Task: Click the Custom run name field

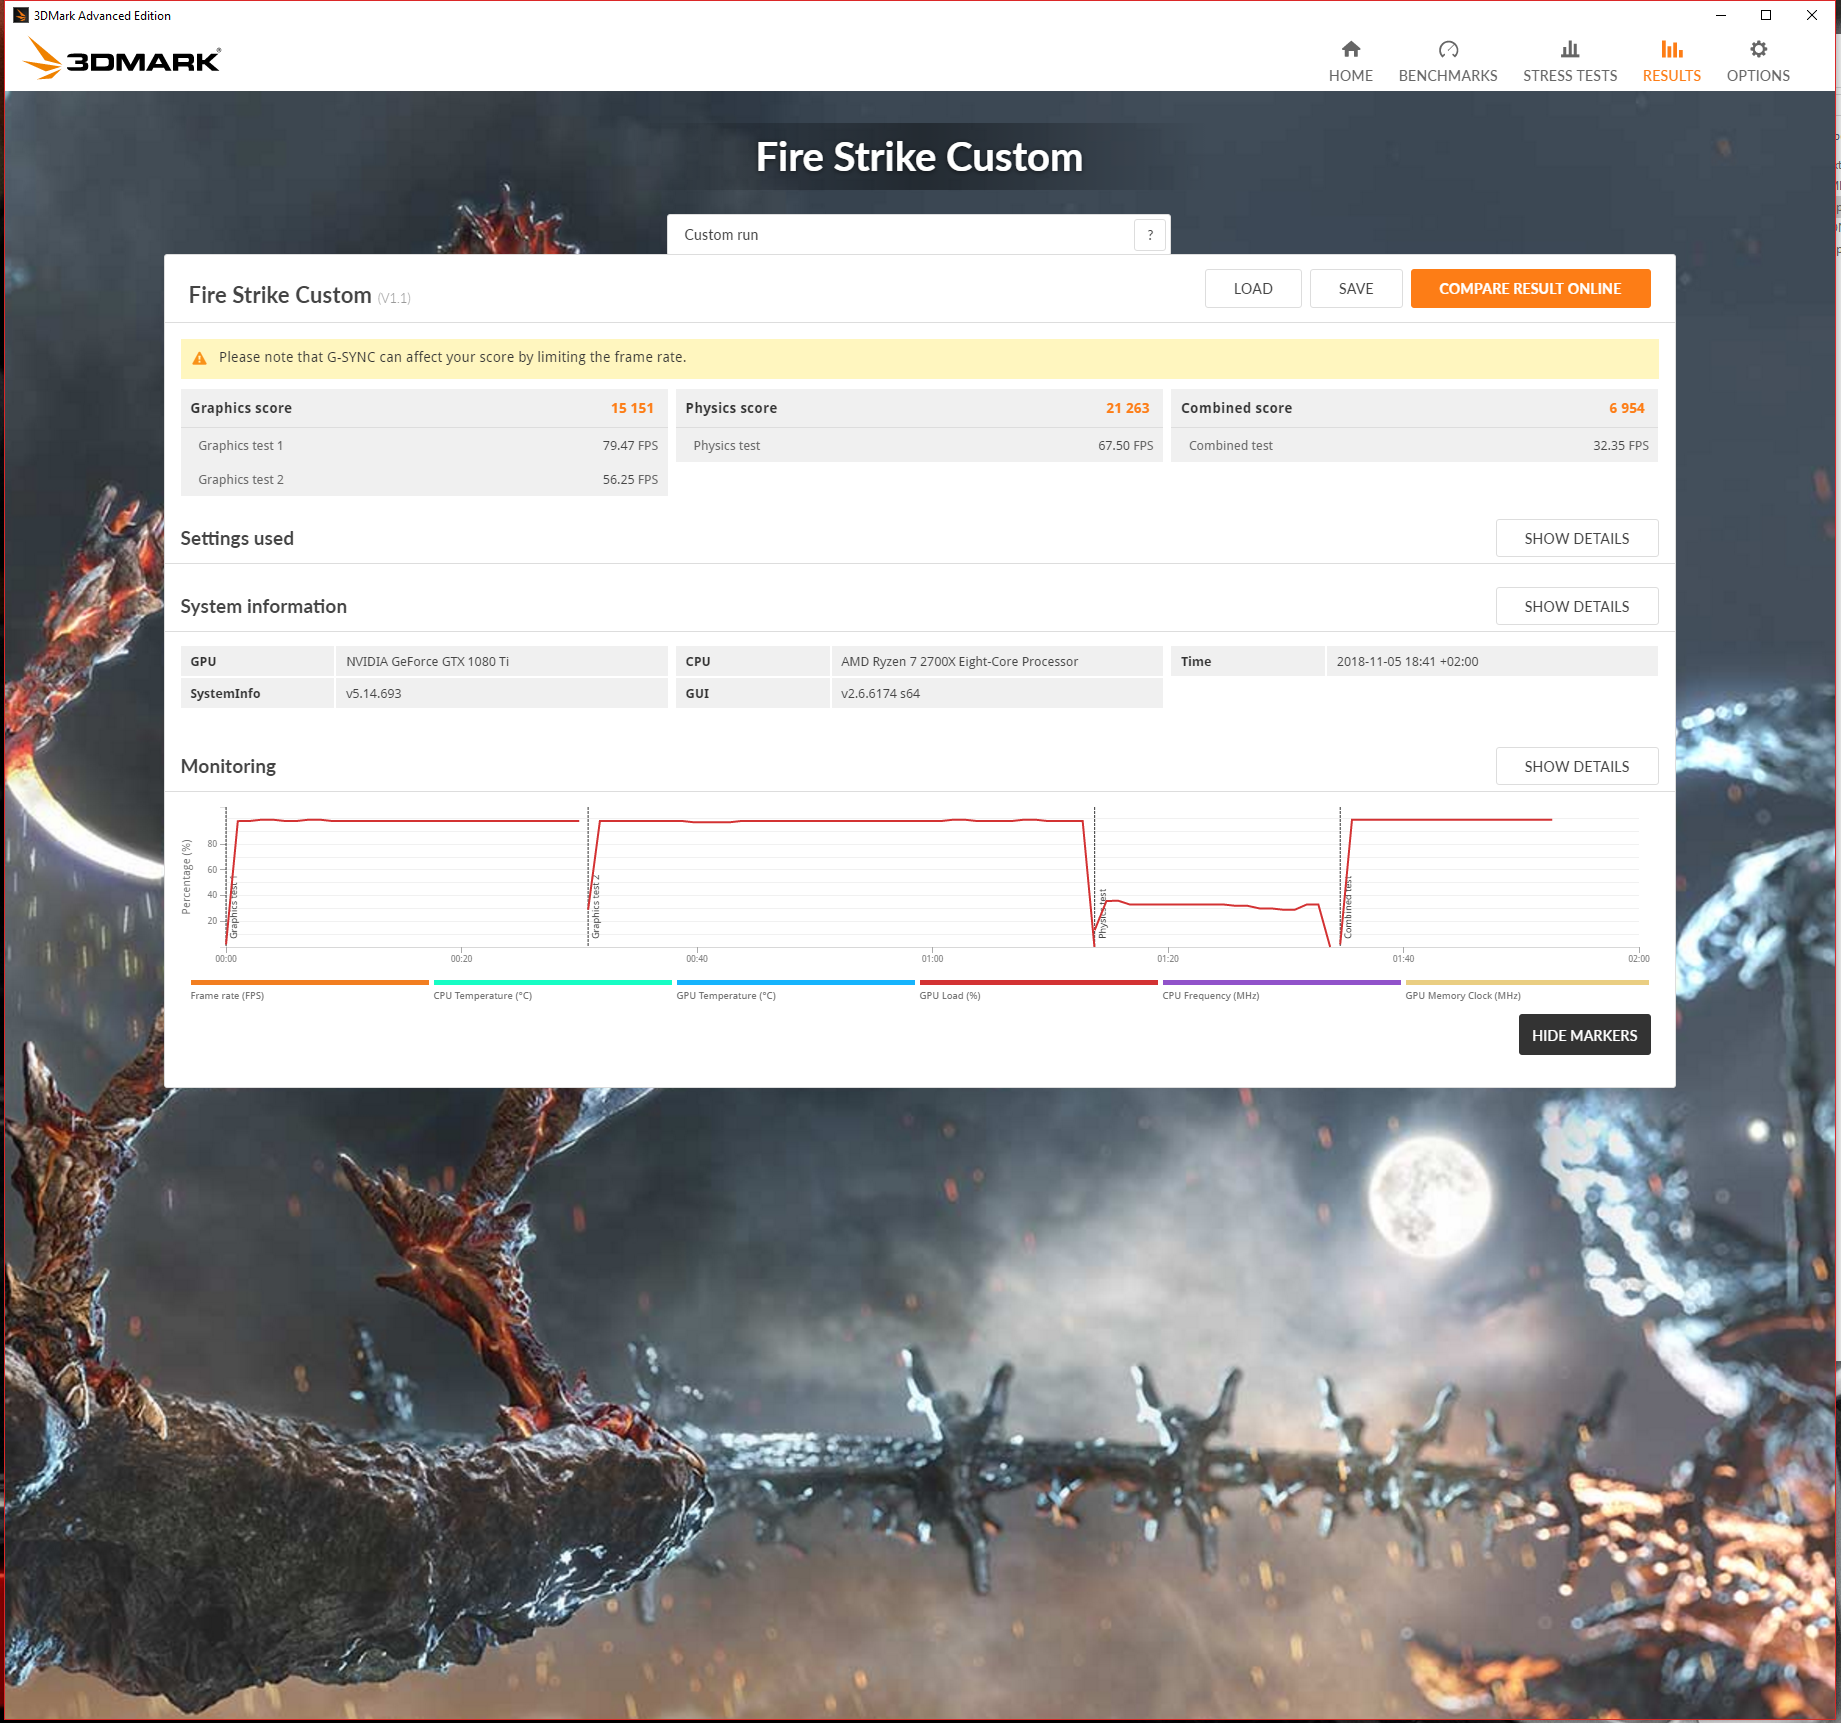Action: click(x=900, y=235)
